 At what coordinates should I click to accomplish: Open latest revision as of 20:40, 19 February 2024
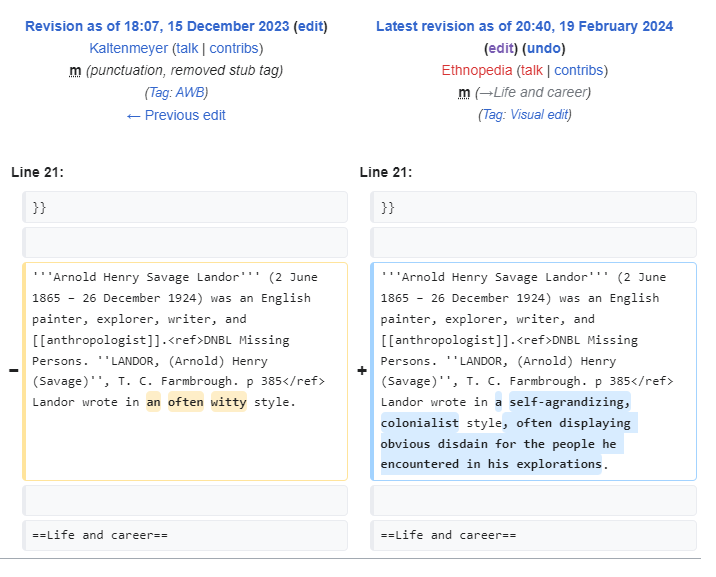pos(525,26)
